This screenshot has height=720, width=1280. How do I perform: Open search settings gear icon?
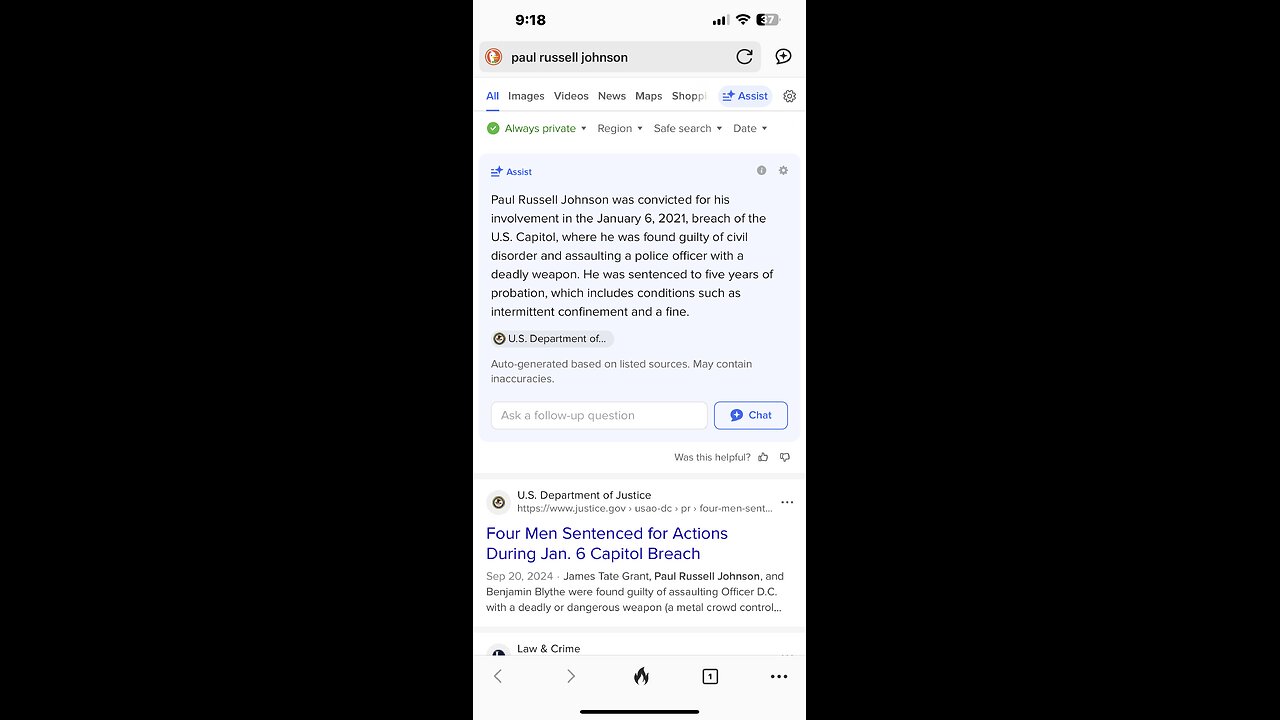[x=789, y=96]
